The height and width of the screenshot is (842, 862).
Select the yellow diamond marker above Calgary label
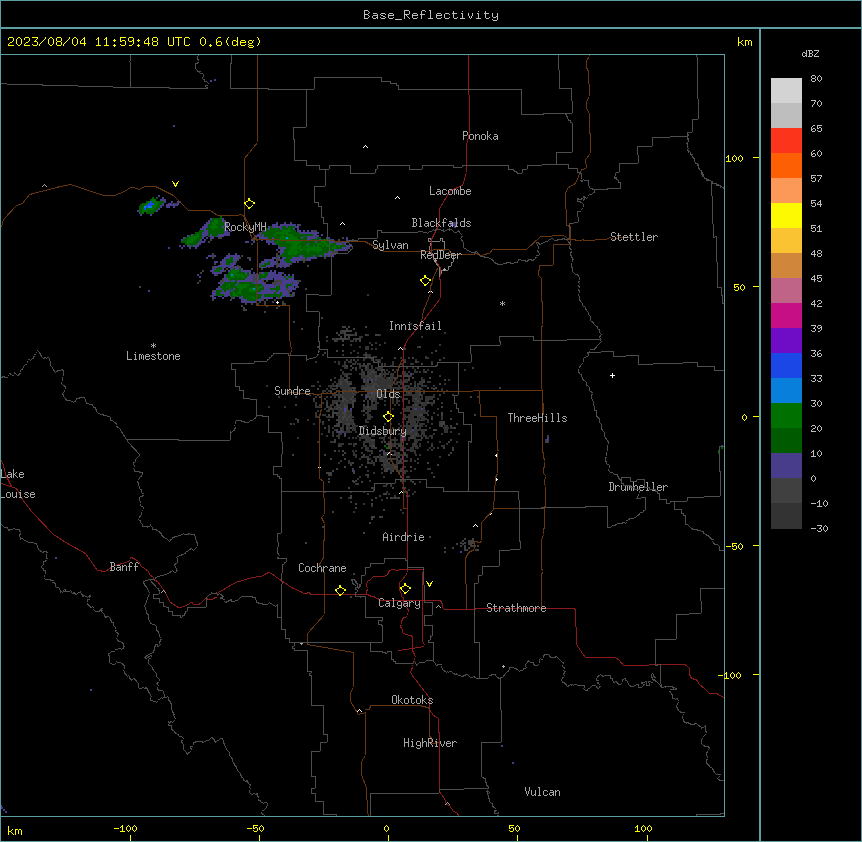click(x=405, y=589)
